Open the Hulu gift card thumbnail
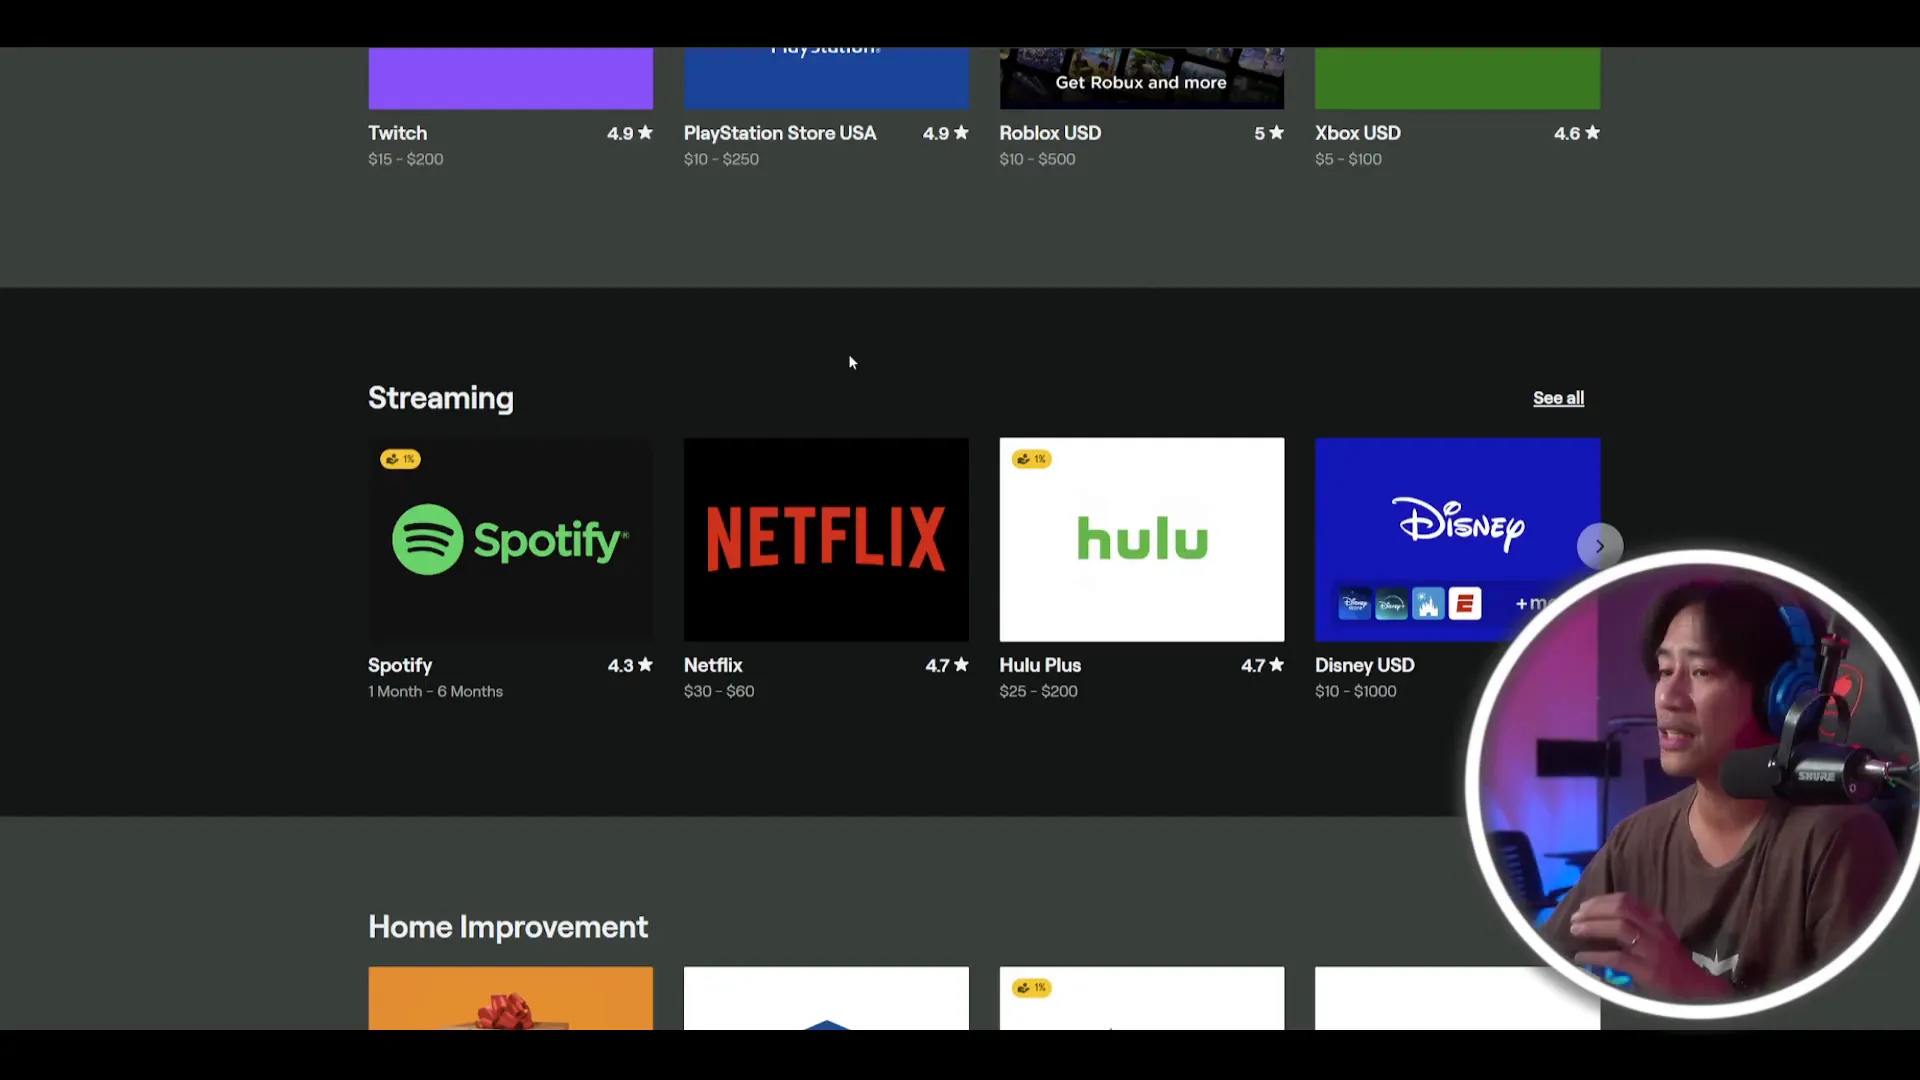The height and width of the screenshot is (1080, 1920). coord(1142,539)
